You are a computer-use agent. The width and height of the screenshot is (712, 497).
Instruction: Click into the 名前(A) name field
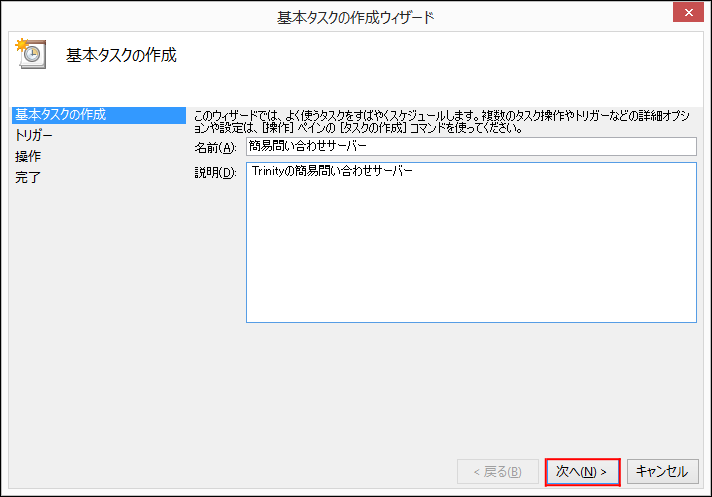click(x=471, y=146)
